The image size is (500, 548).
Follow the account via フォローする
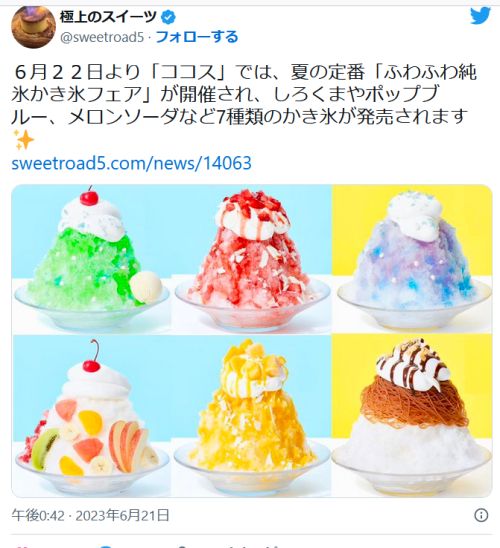pyautogui.click(x=197, y=37)
